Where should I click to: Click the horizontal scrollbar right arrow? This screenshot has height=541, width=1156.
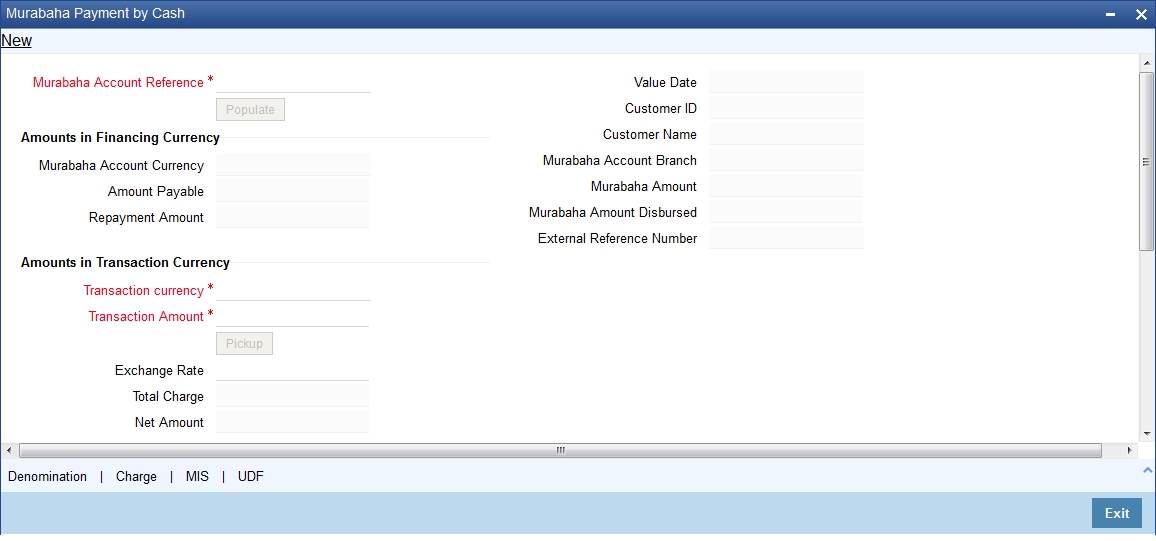pyautogui.click(x=1129, y=450)
